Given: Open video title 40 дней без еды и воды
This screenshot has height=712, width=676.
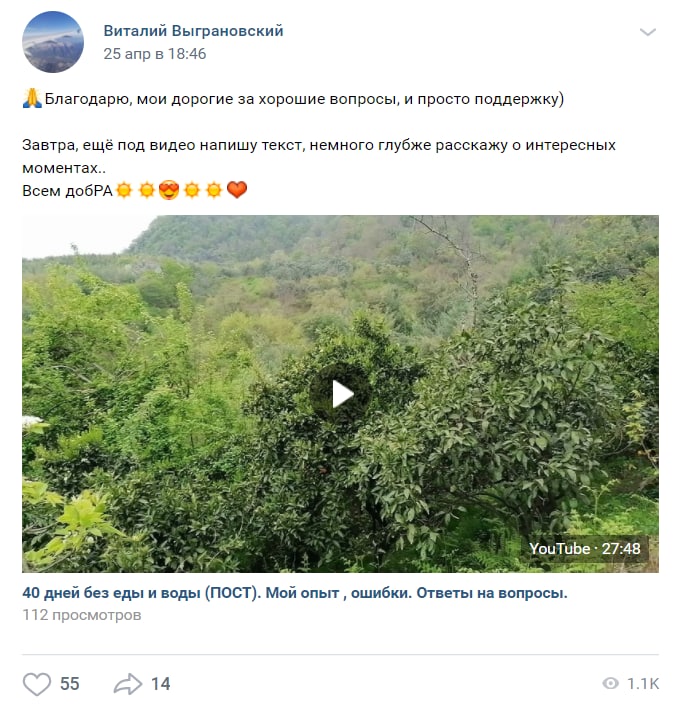Looking at the screenshot, I should (x=295, y=593).
